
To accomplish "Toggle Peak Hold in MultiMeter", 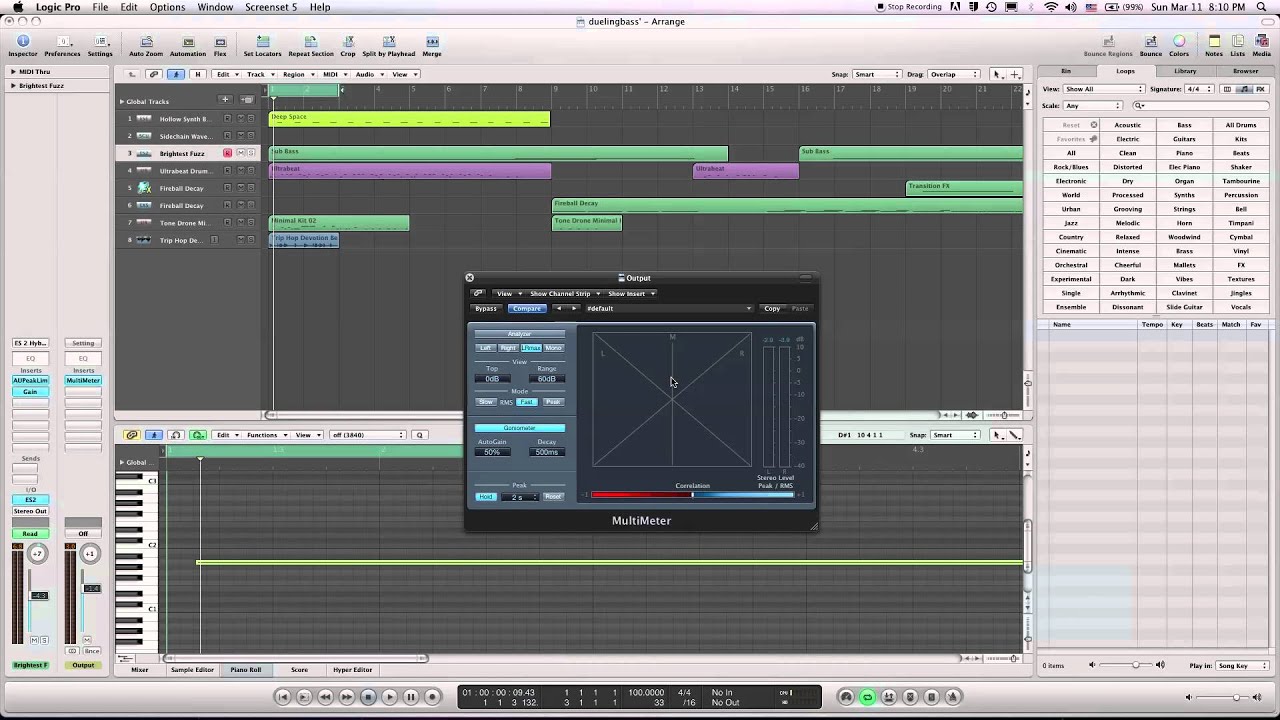I will point(486,497).
